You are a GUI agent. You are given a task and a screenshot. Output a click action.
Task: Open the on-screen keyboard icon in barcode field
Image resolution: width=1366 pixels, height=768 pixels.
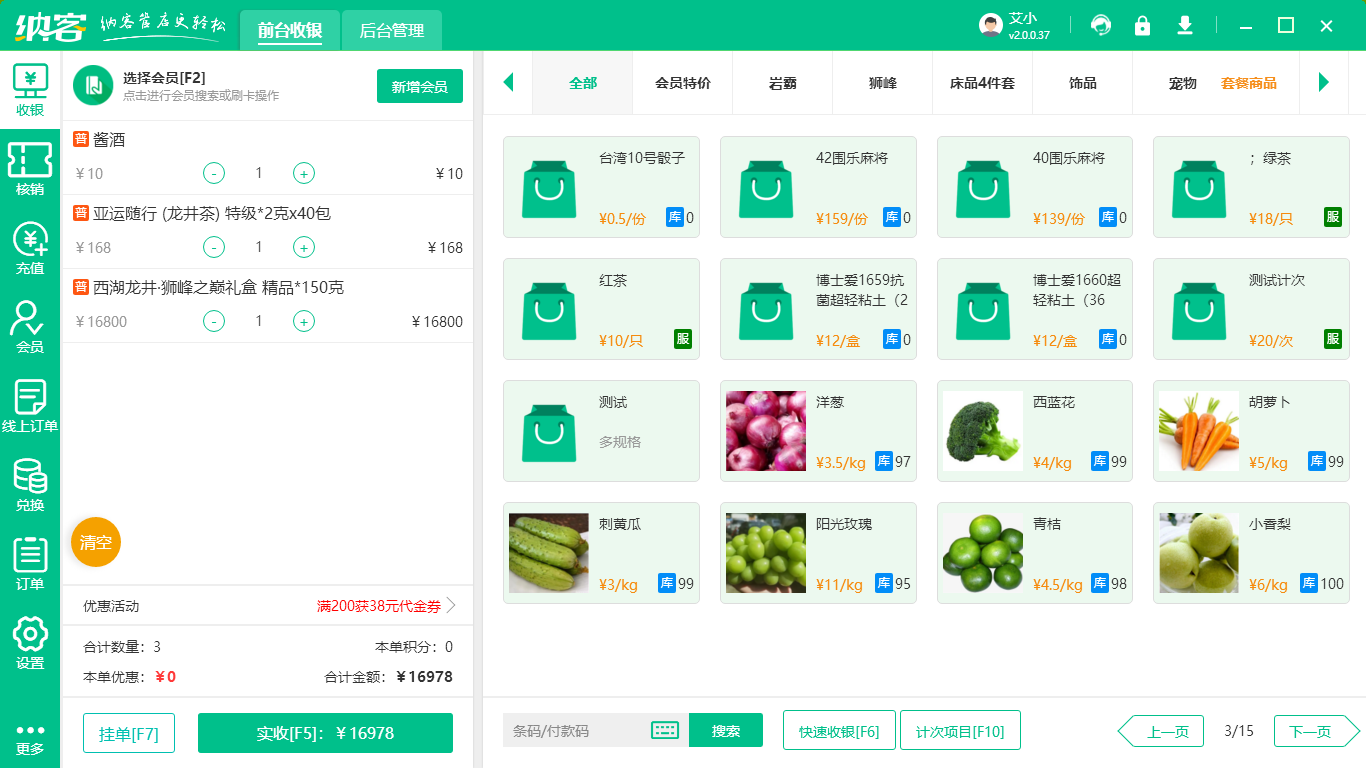tap(665, 730)
